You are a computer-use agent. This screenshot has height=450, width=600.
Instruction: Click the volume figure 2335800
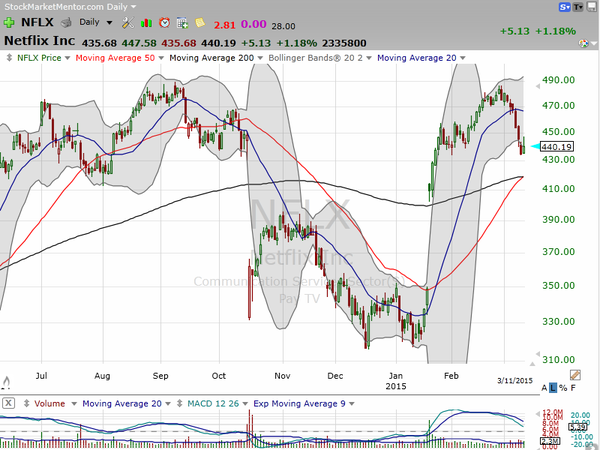coord(344,43)
